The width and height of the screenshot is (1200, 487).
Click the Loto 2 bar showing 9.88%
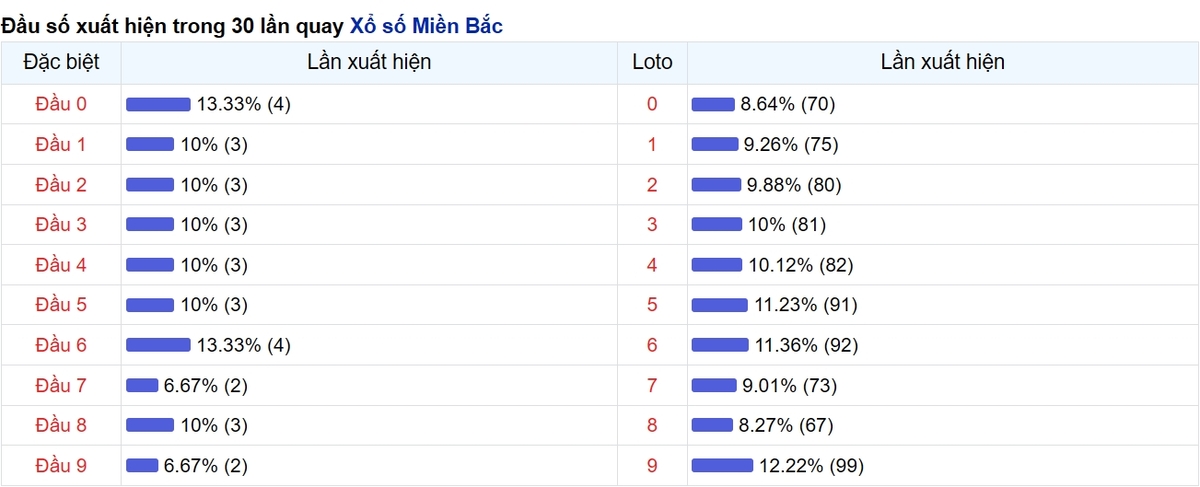coord(717,184)
